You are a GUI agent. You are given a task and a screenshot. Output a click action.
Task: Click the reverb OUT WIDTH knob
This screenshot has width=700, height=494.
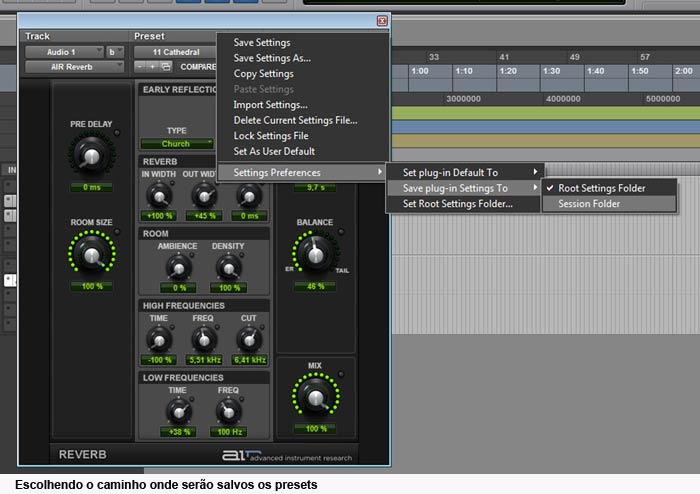[x=204, y=196]
